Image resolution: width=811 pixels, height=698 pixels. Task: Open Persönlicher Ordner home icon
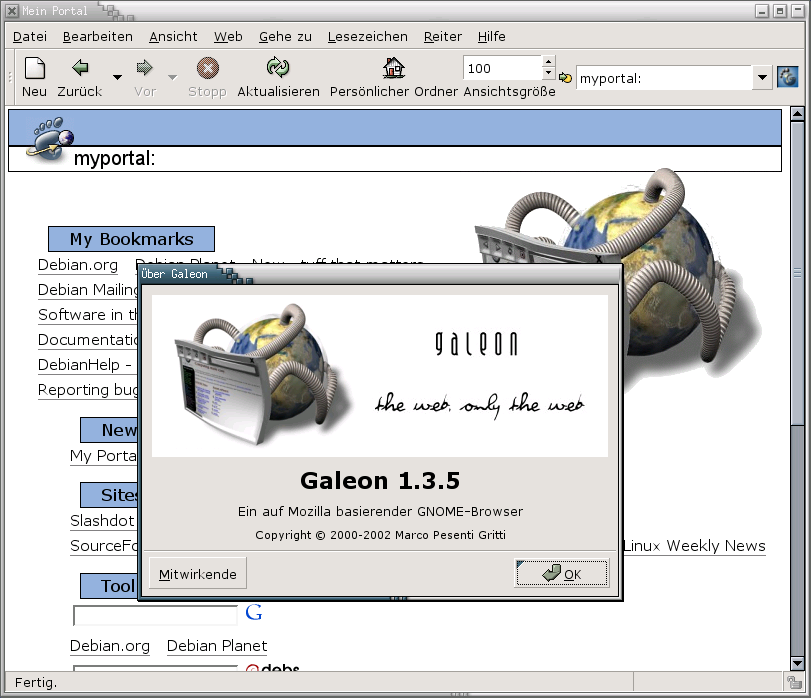(394, 69)
